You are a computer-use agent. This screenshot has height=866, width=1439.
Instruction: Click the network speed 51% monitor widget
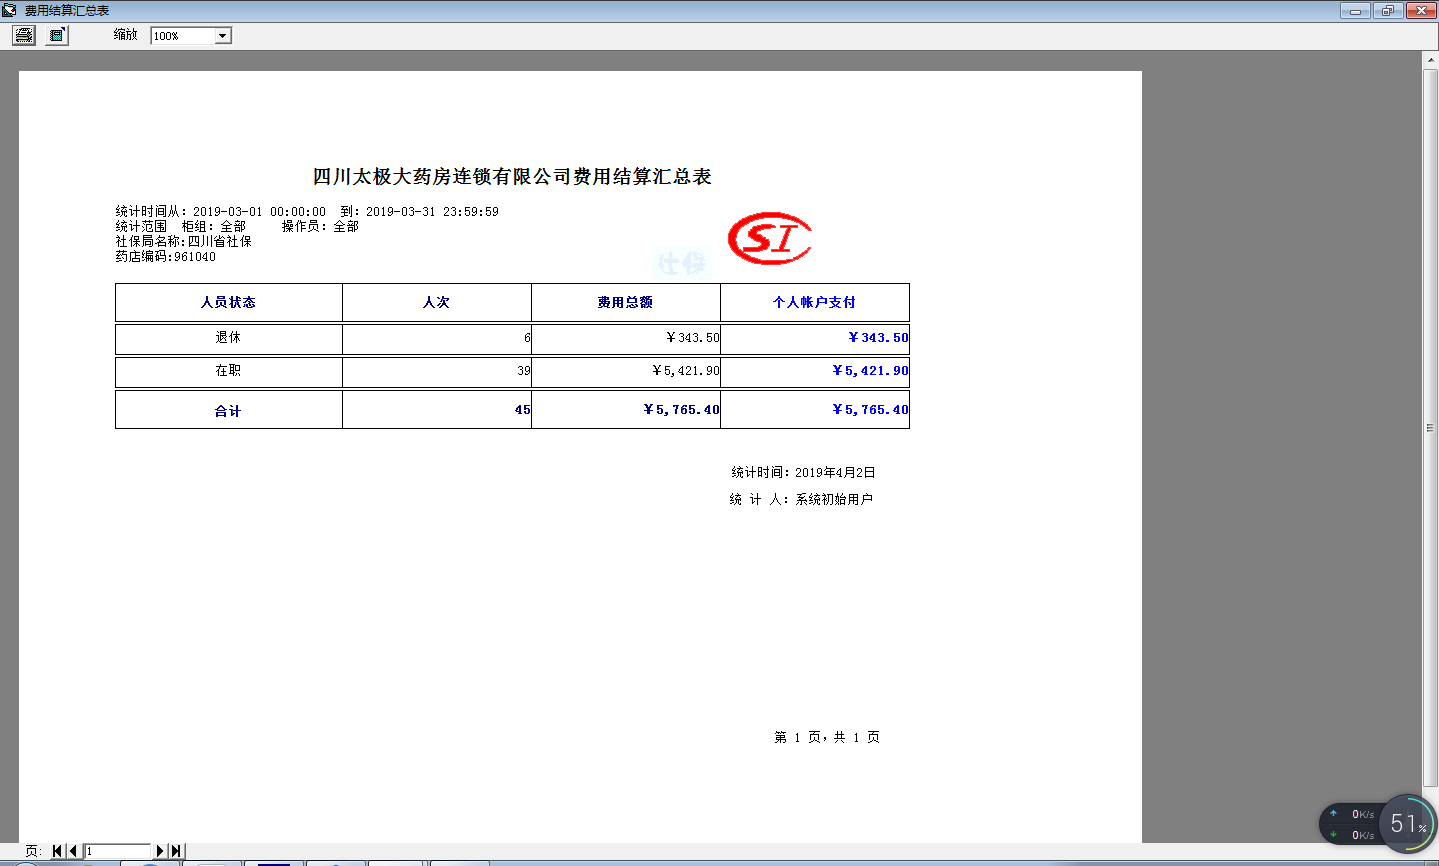point(1378,824)
